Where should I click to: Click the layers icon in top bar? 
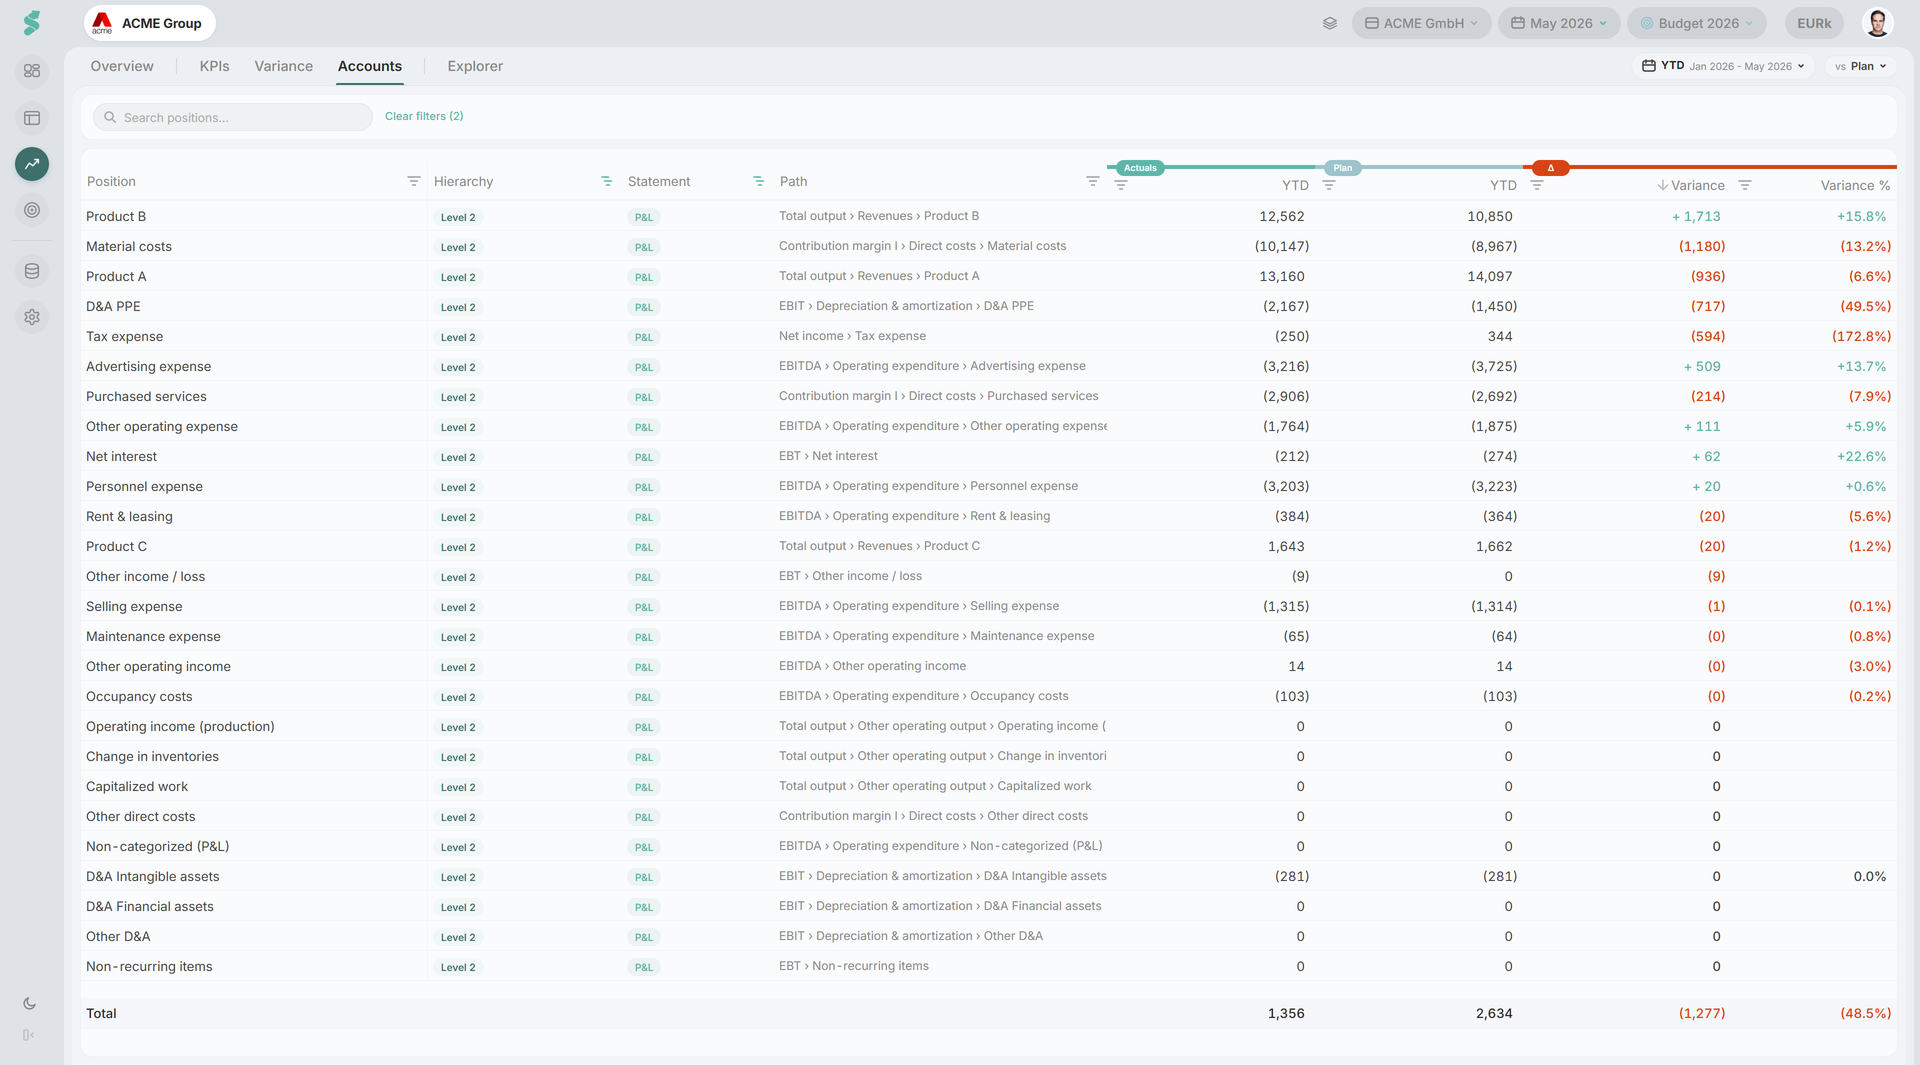pyautogui.click(x=1330, y=23)
